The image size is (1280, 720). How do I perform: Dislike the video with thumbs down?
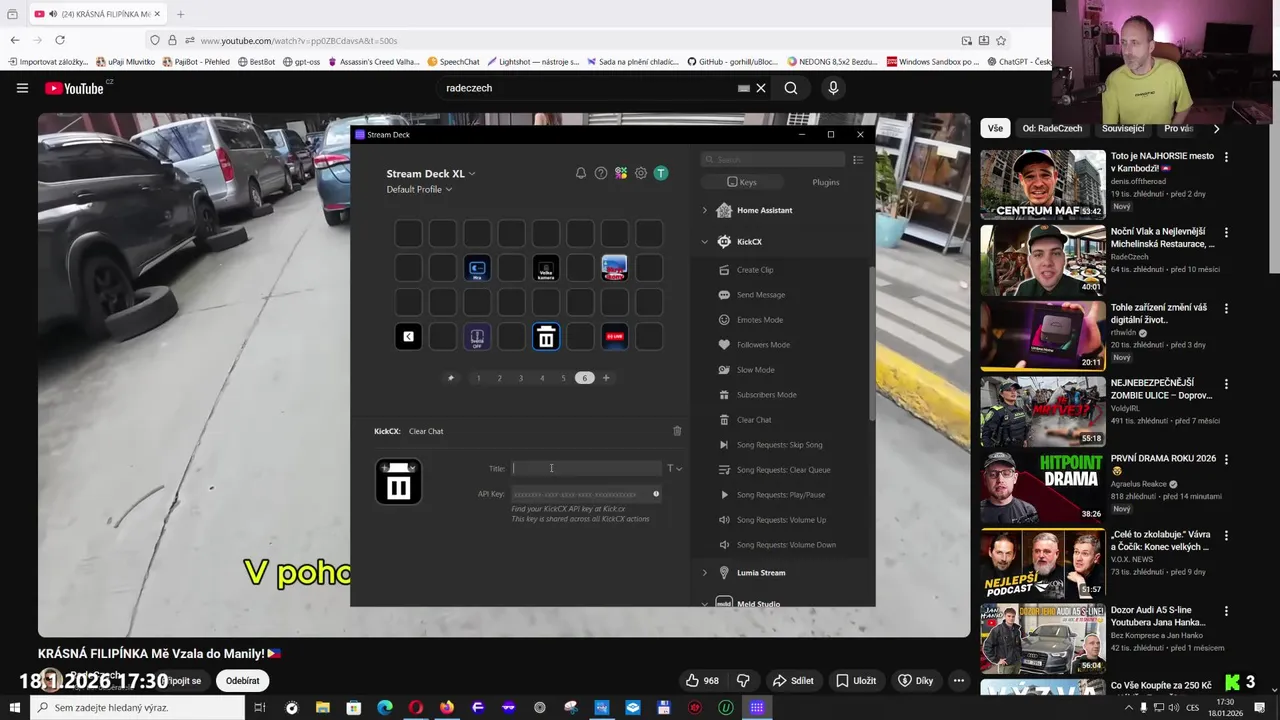point(743,681)
